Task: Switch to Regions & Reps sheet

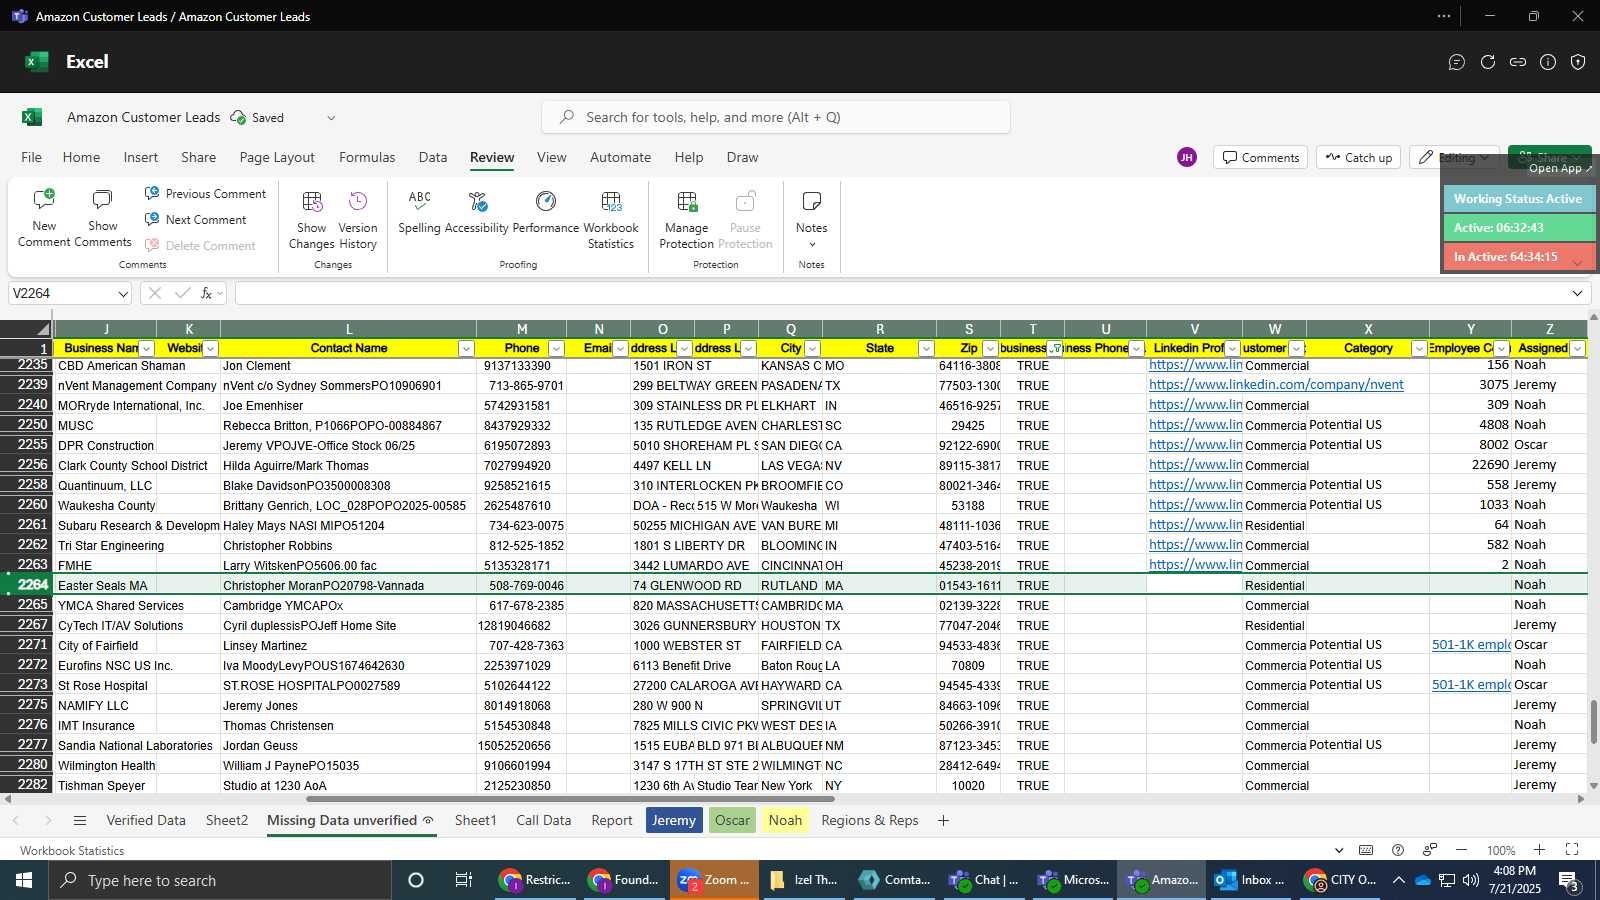Action: (x=870, y=820)
